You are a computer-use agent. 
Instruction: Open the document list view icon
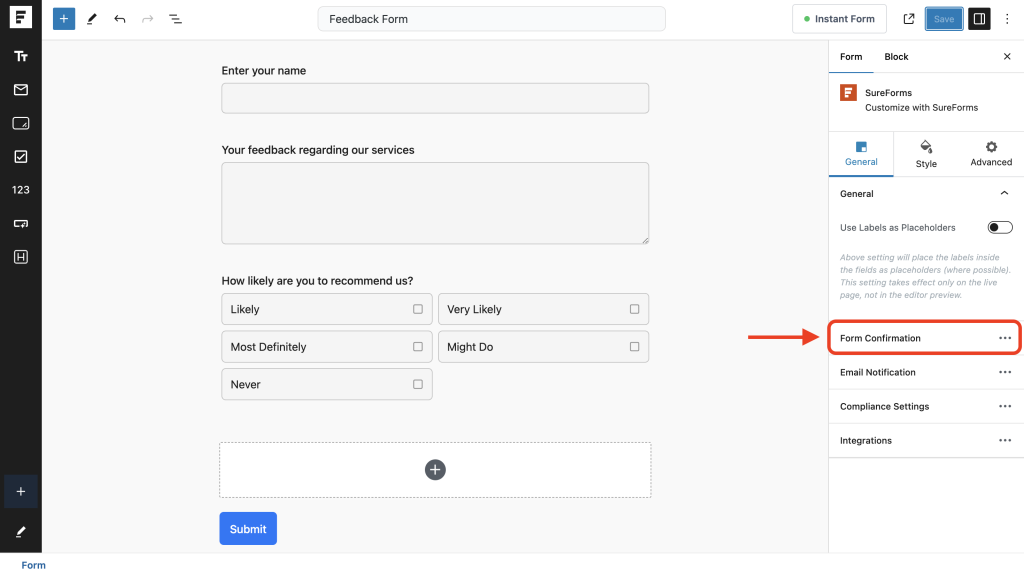176,18
